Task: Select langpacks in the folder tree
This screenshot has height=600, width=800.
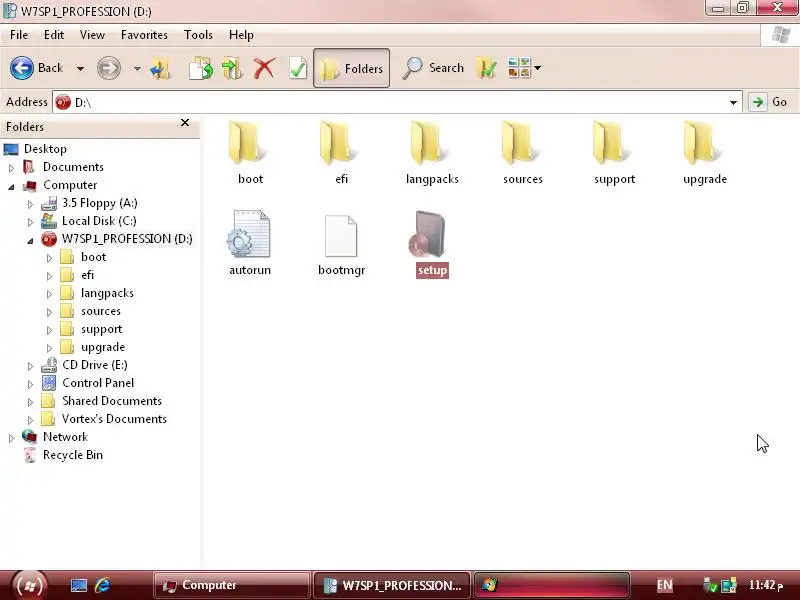Action: click(107, 293)
